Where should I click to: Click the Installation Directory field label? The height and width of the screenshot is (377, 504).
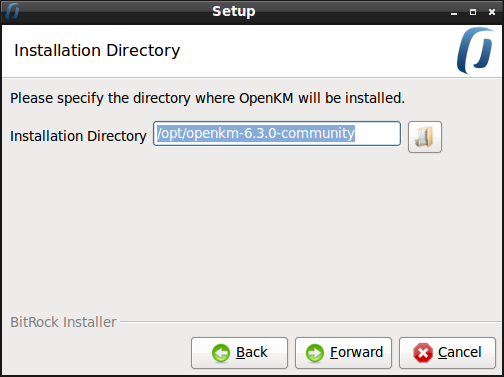click(x=78, y=136)
